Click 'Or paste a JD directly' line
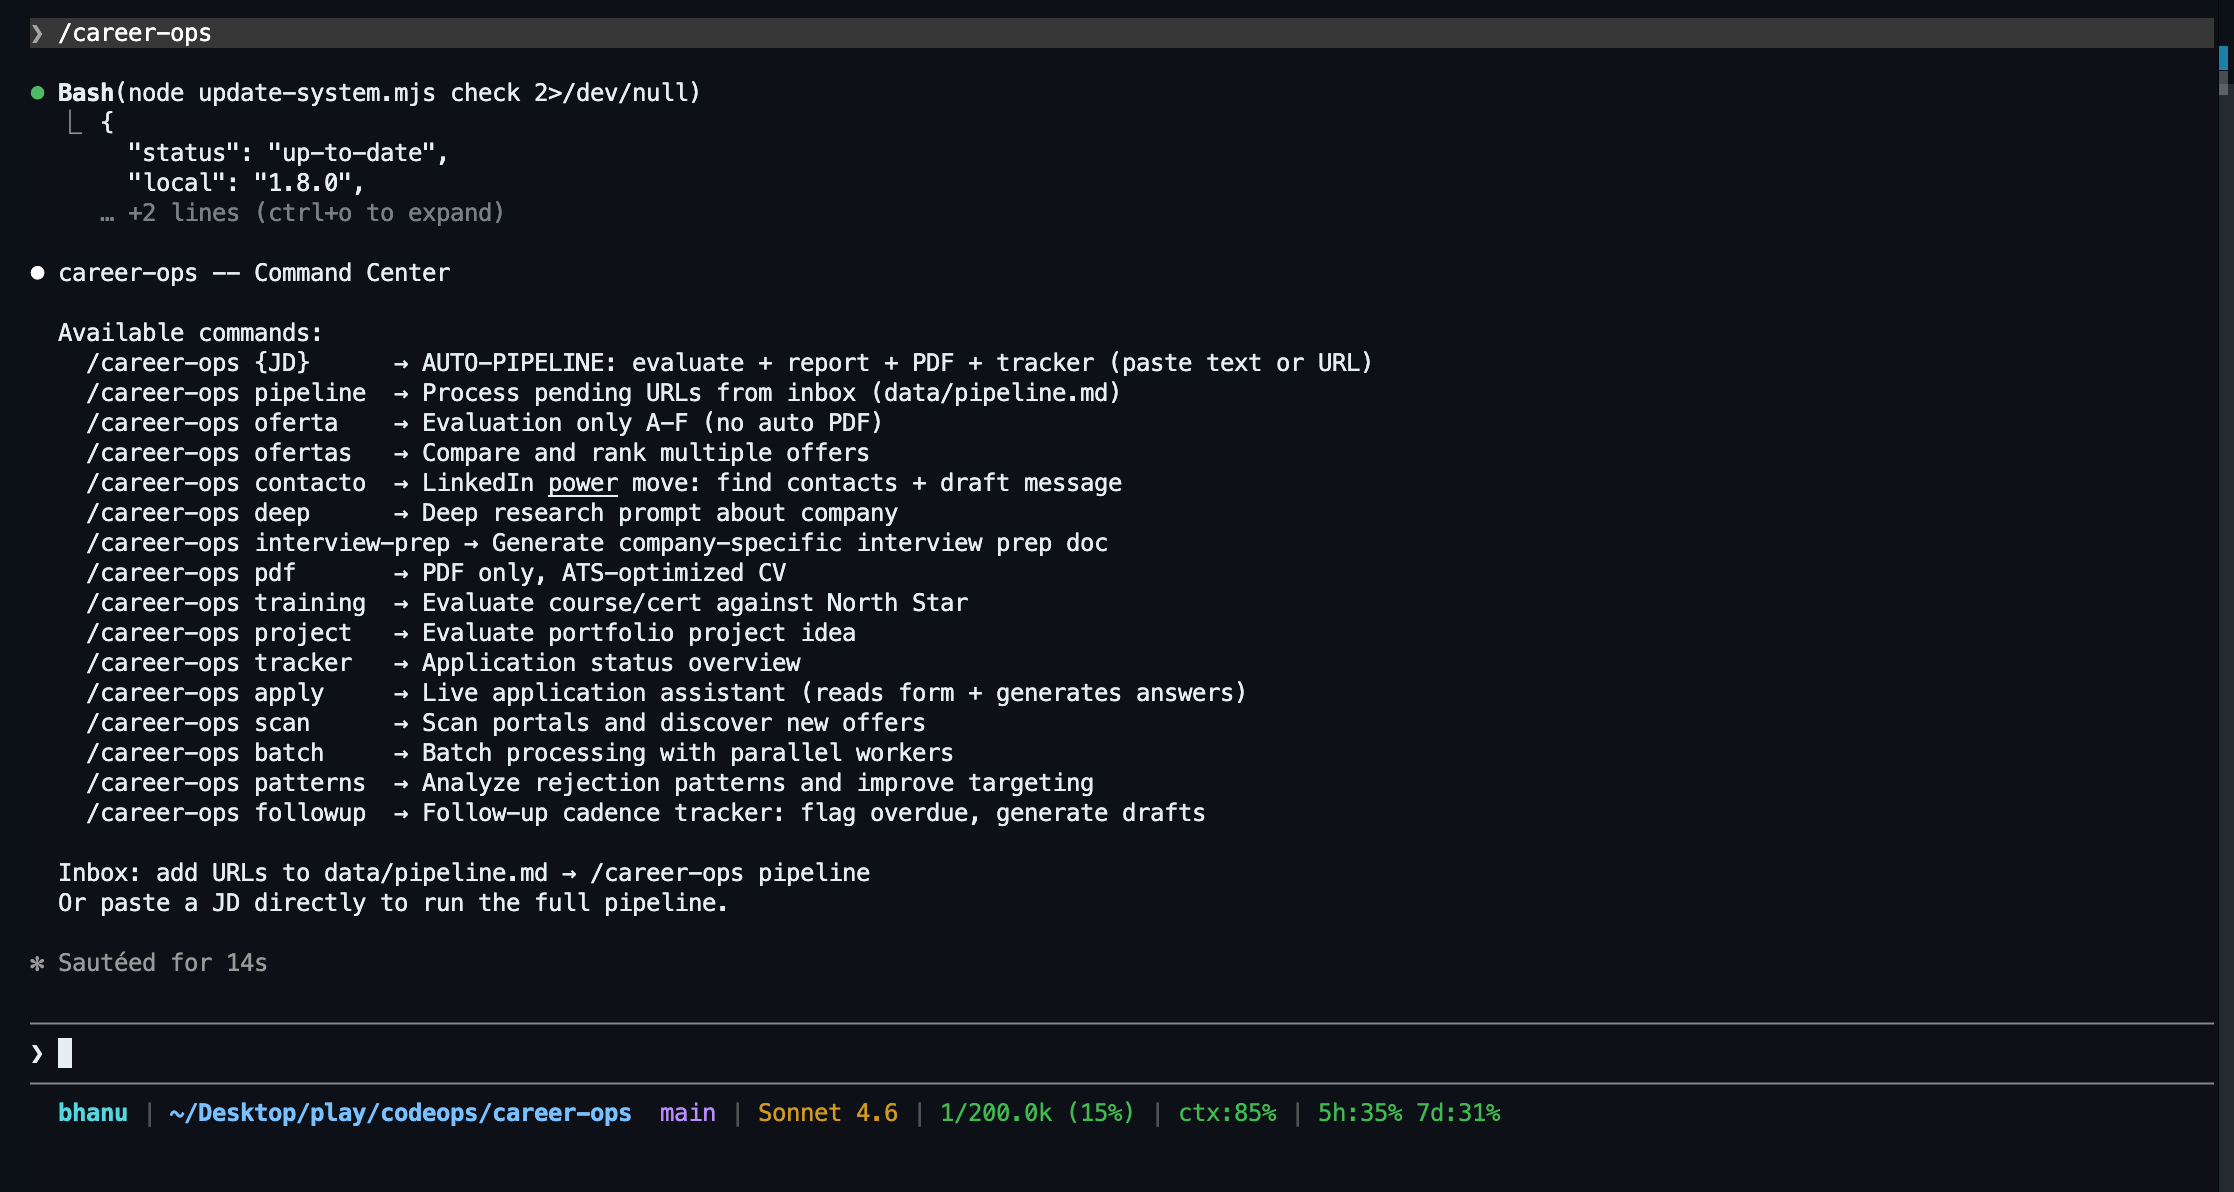Viewport: 2234px width, 1192px height. (x=393, y=903)
